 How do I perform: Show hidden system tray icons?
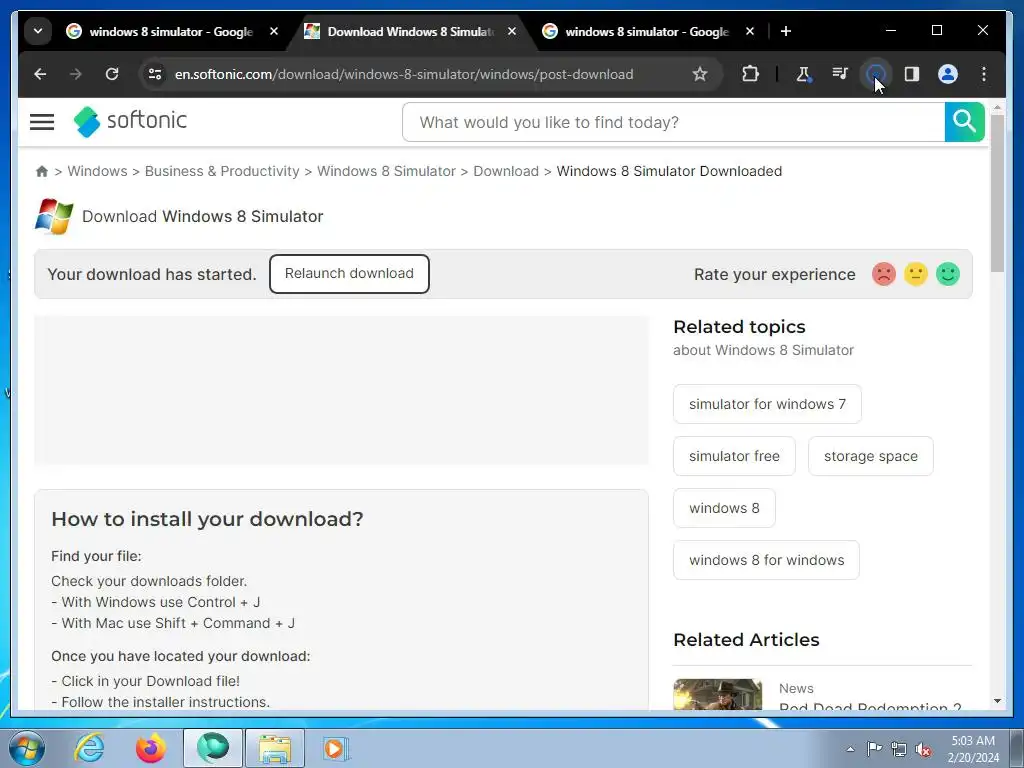pyautogui.click(x=850, y=749)
